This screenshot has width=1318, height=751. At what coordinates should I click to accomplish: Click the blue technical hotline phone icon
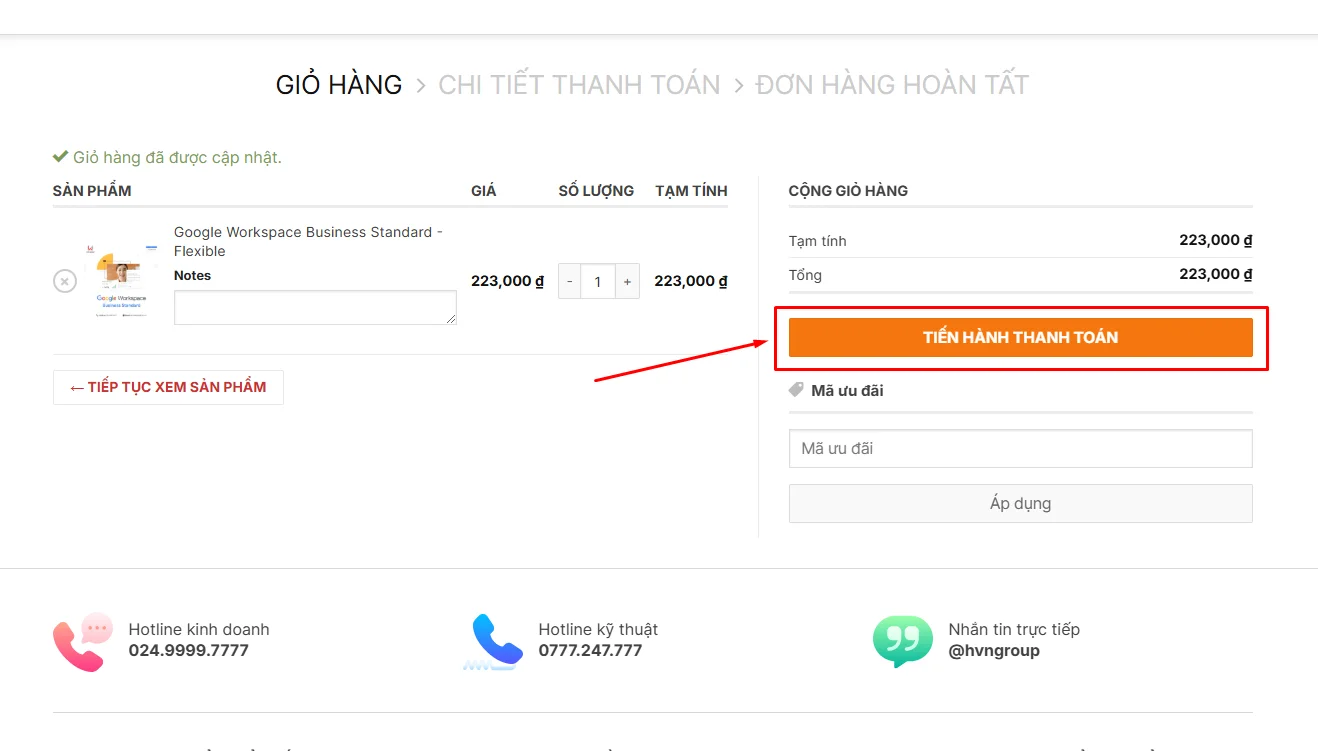pyautogui.click(x=496, y=641)
